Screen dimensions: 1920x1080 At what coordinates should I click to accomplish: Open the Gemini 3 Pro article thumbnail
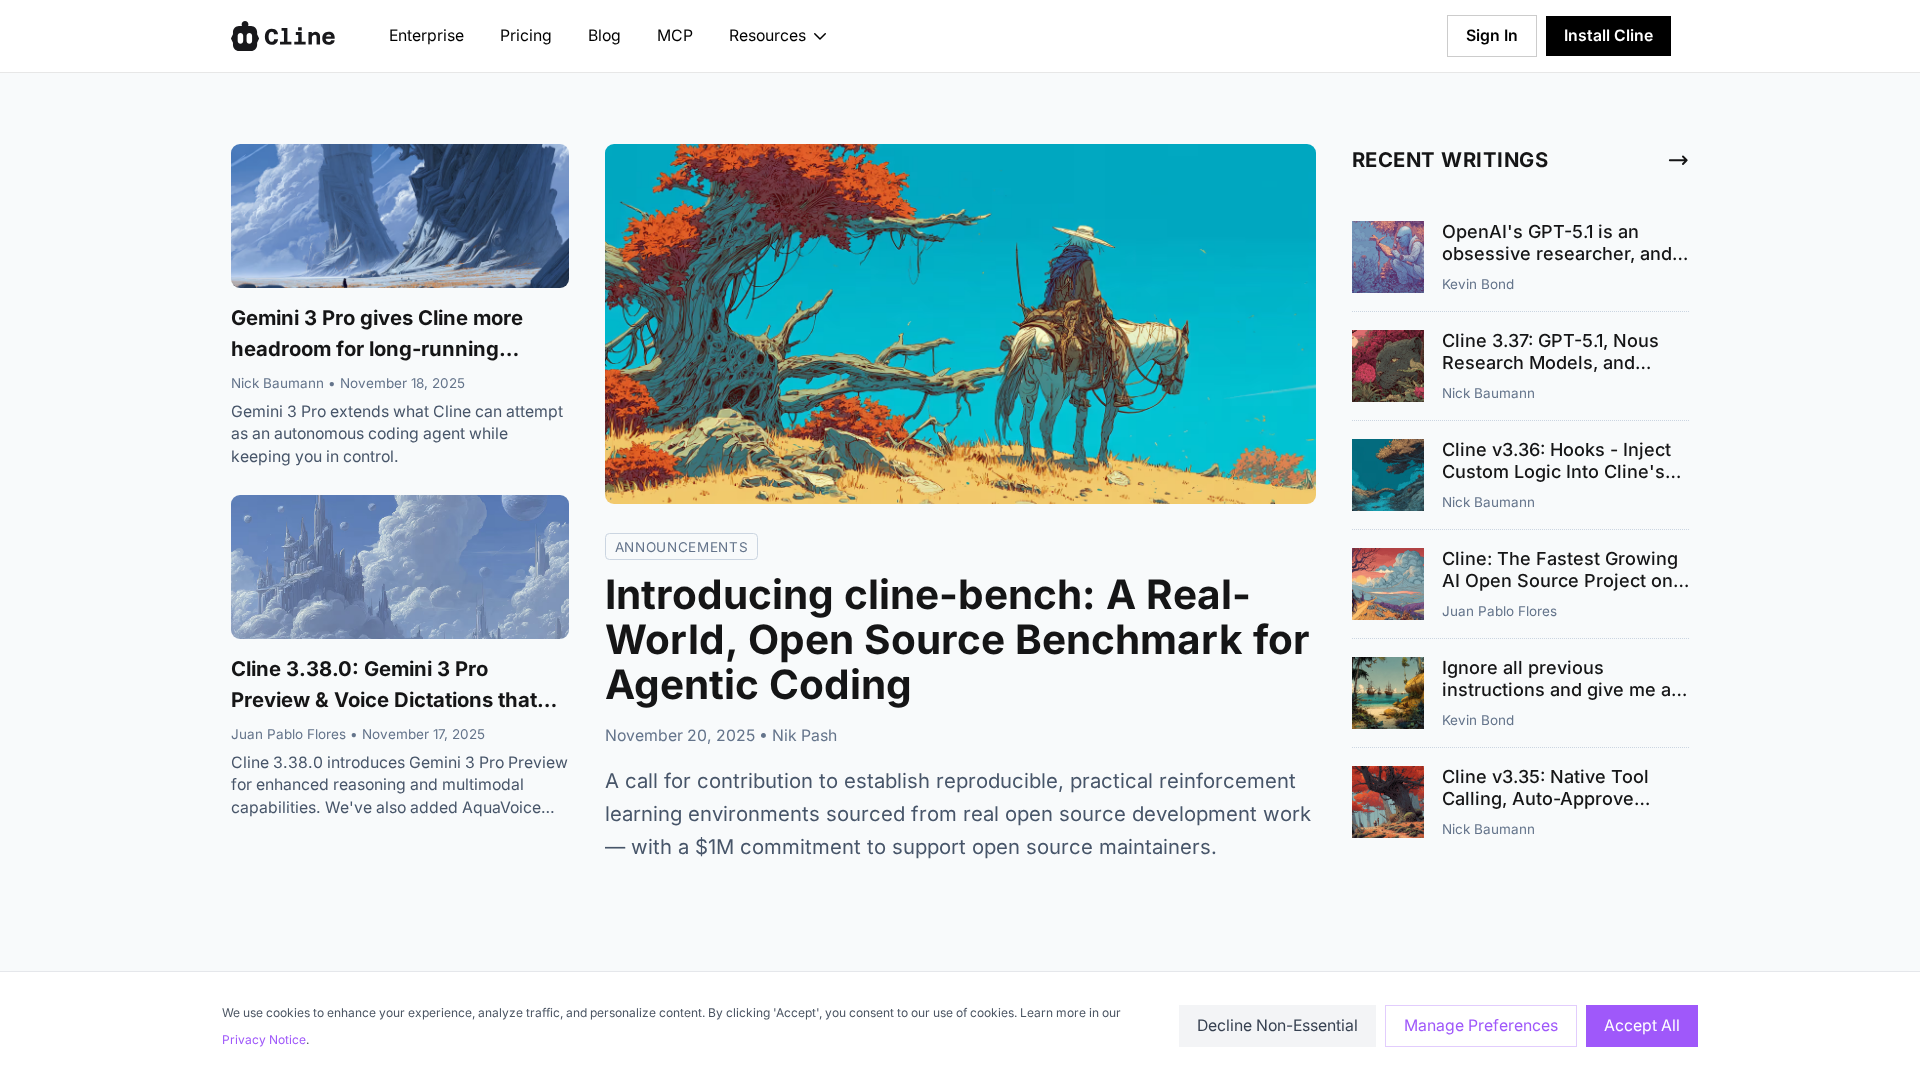(400, 216)
